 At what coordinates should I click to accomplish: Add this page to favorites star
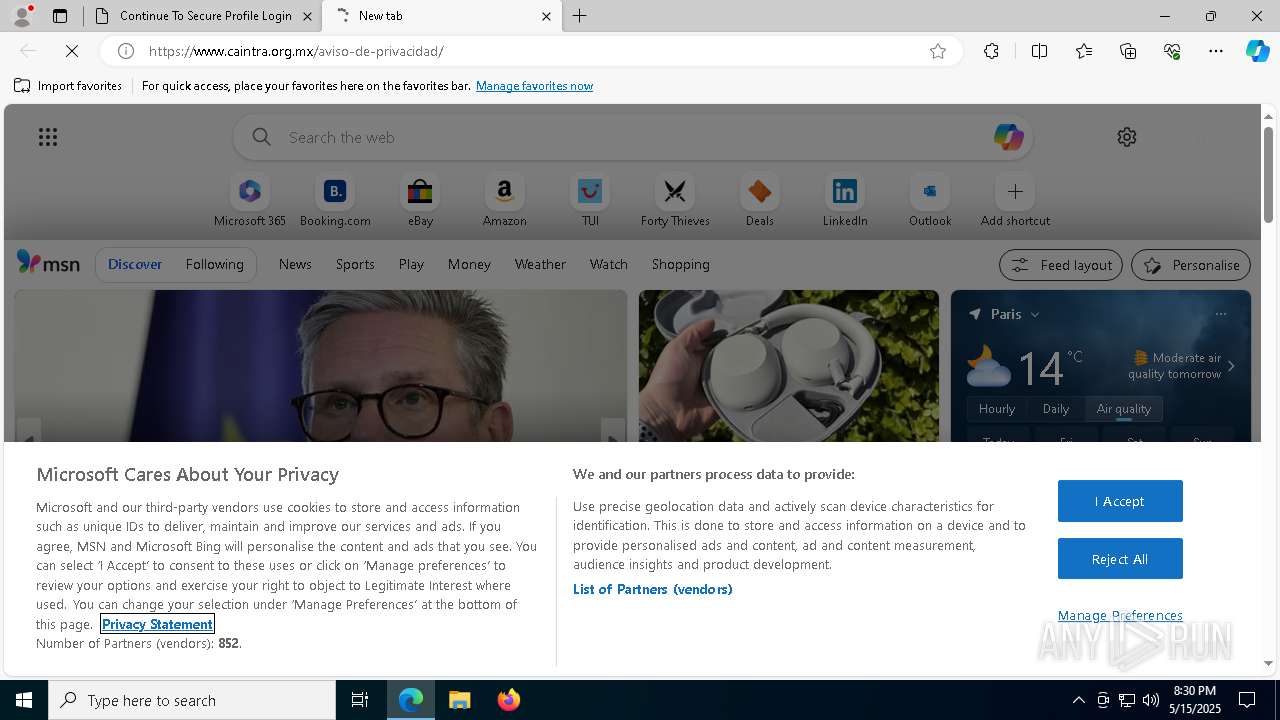[x=938, y=51]
